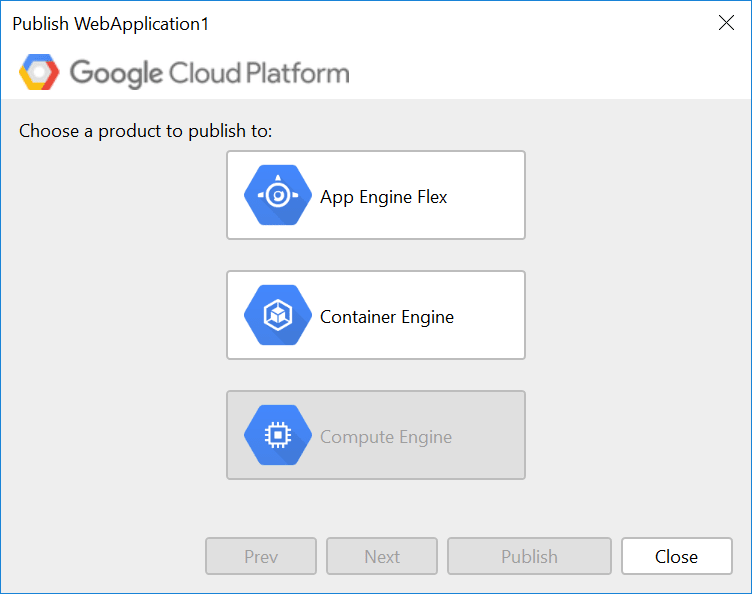The height and width of the screenshot is (594, 752).
Task: Go back with the Prev button
Action: point(261,556)
